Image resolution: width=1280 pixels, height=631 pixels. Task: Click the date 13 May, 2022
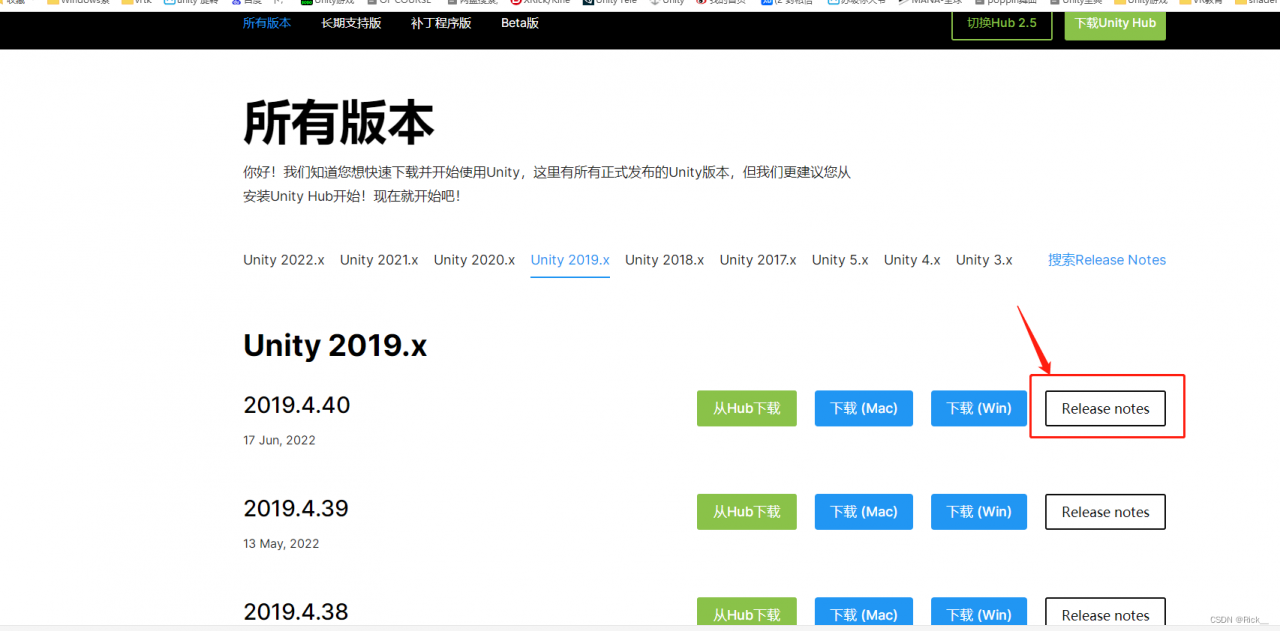click(x=281, y=544)
